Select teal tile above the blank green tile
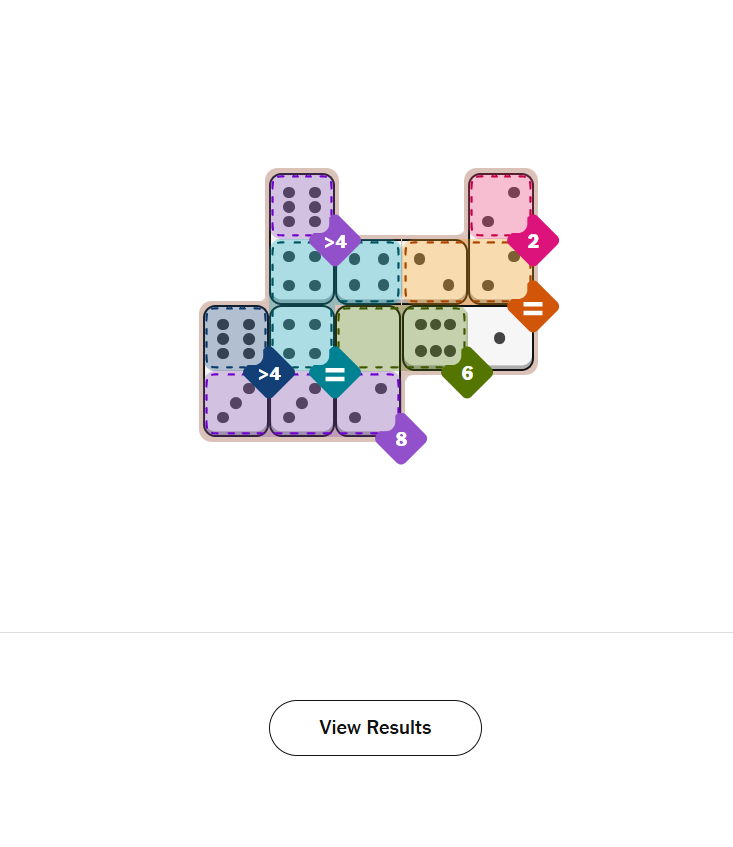The height and width of the screenshot is (847, 733). [x=368, y=271]
